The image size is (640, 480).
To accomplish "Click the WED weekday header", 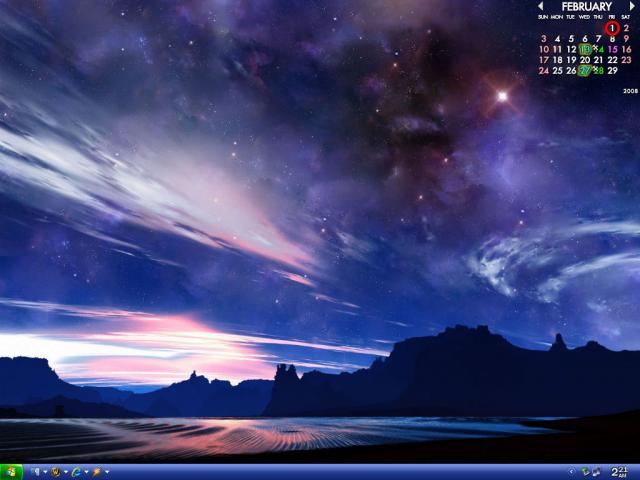I will pyautogui.click(x=584, y=17).
